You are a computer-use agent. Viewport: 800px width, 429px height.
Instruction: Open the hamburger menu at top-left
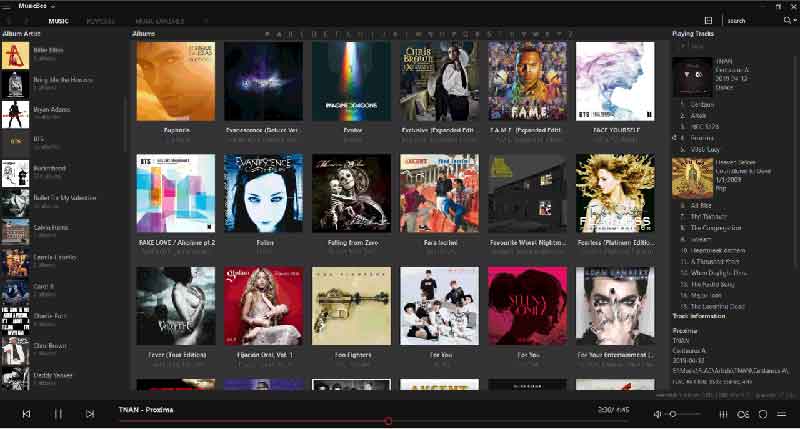coord(6,6)
